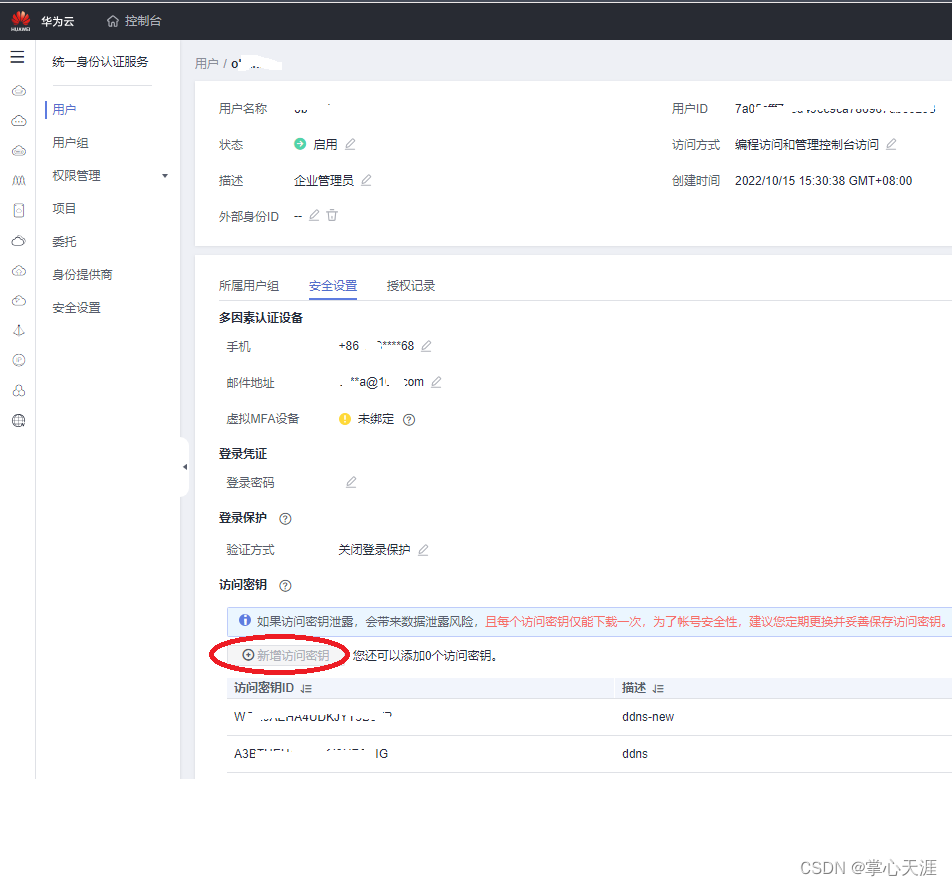Click the globe service icon in the sidebar
The height and width of the screenshot is (886, 952).
click(x=18, y=420)
